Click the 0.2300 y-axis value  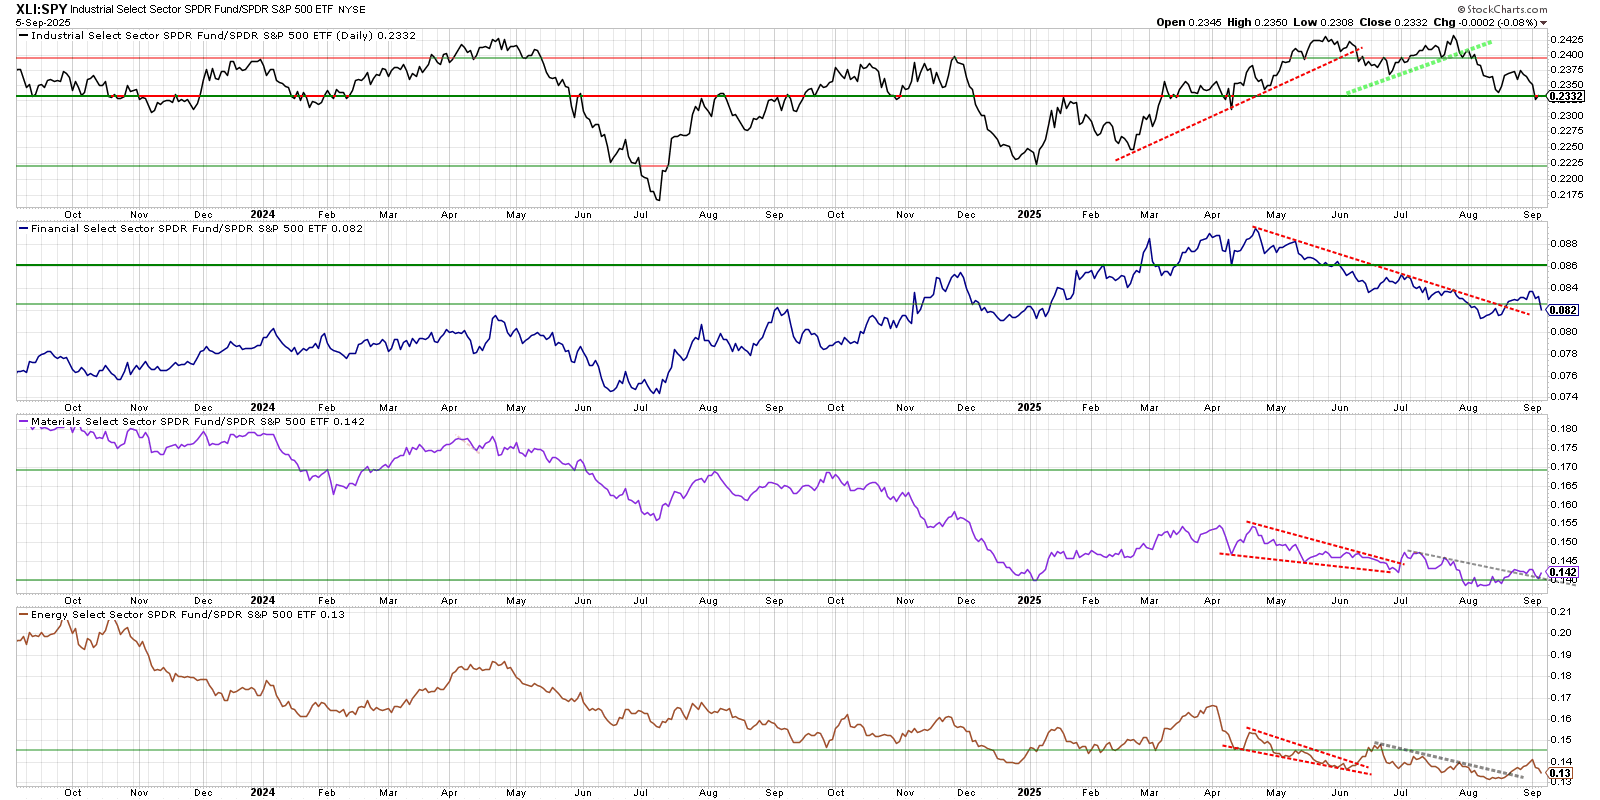pyautogui.click(x=1566, y=116)
